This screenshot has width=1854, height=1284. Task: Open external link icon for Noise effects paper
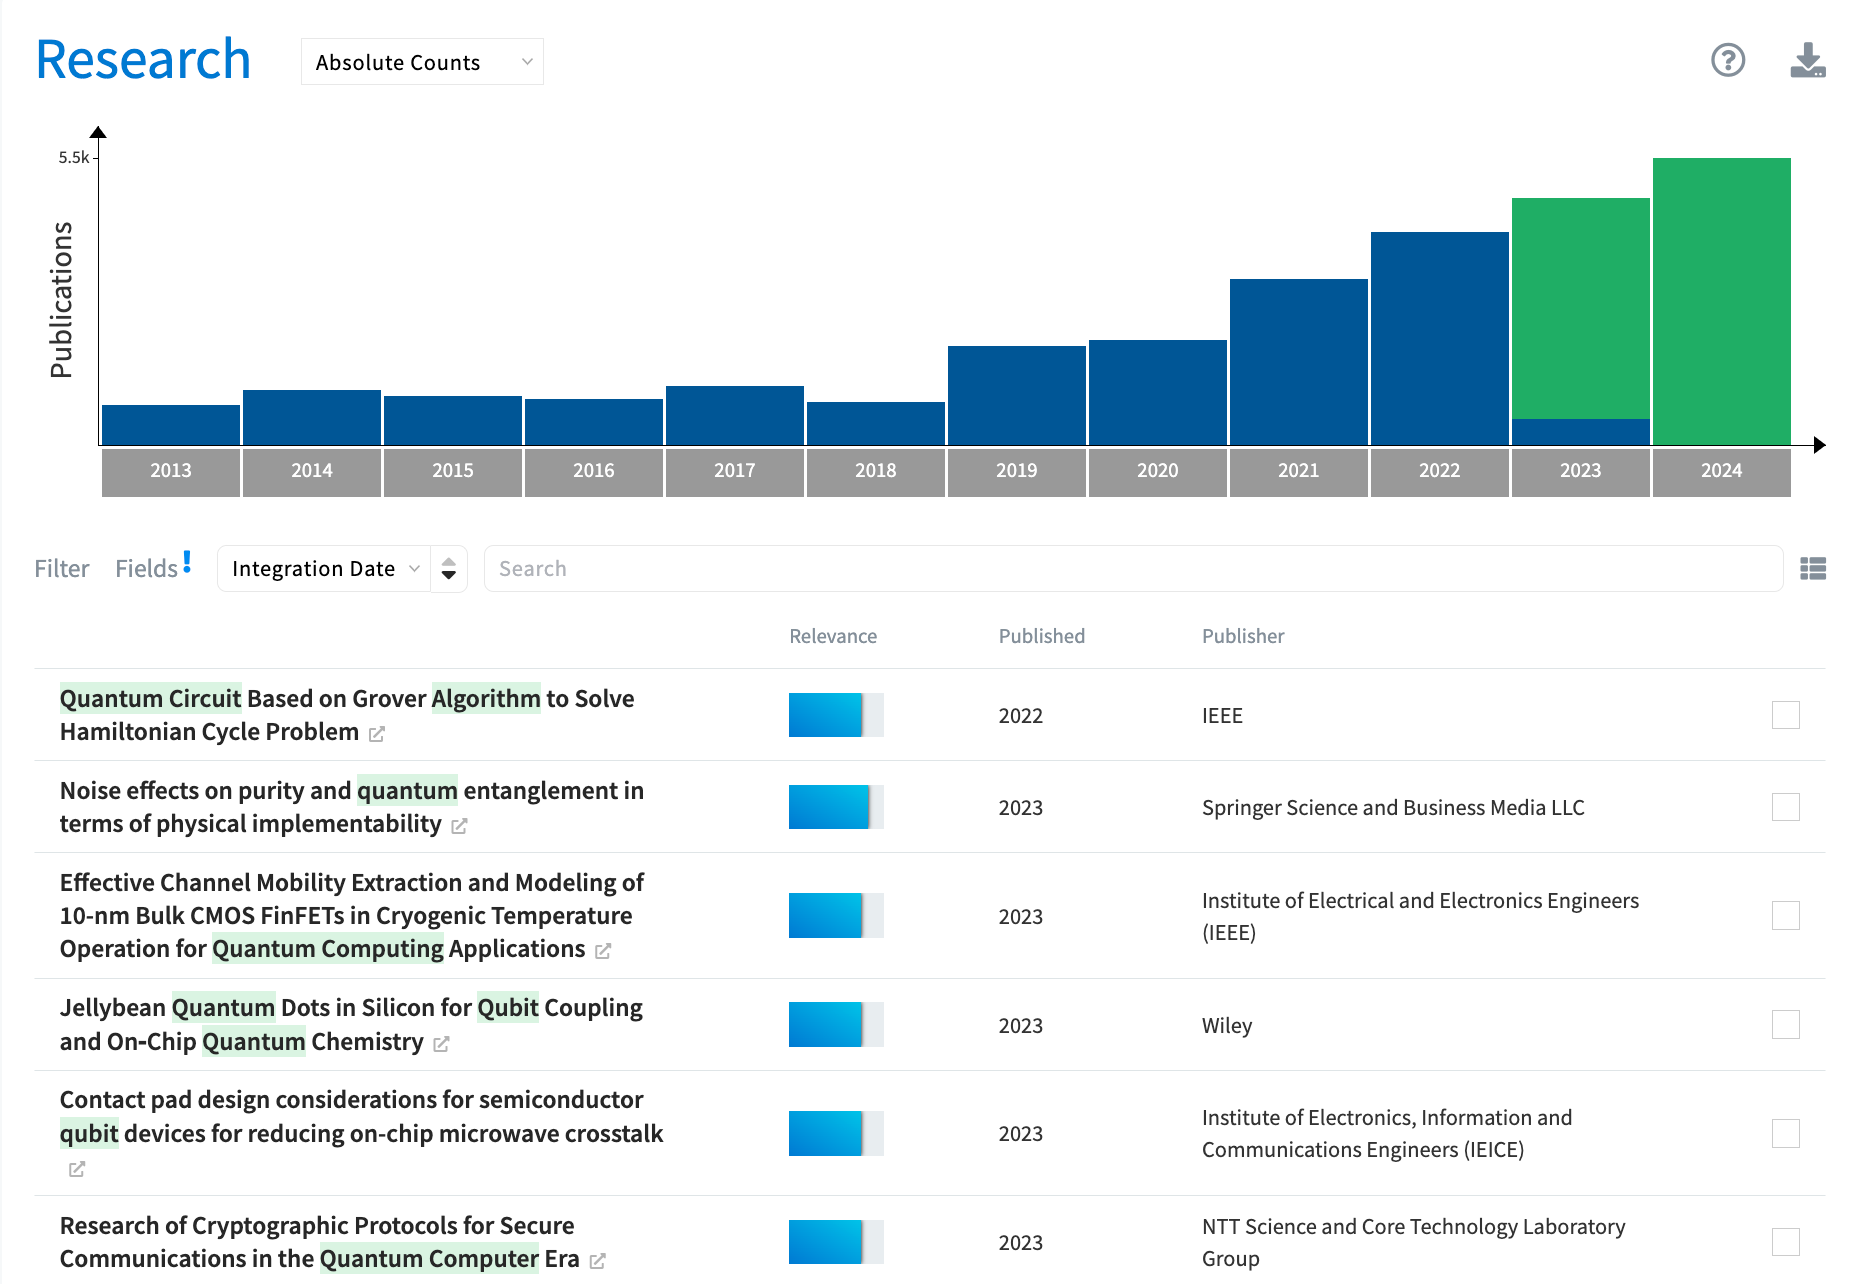pyautogui.click(x=459, y=826)
